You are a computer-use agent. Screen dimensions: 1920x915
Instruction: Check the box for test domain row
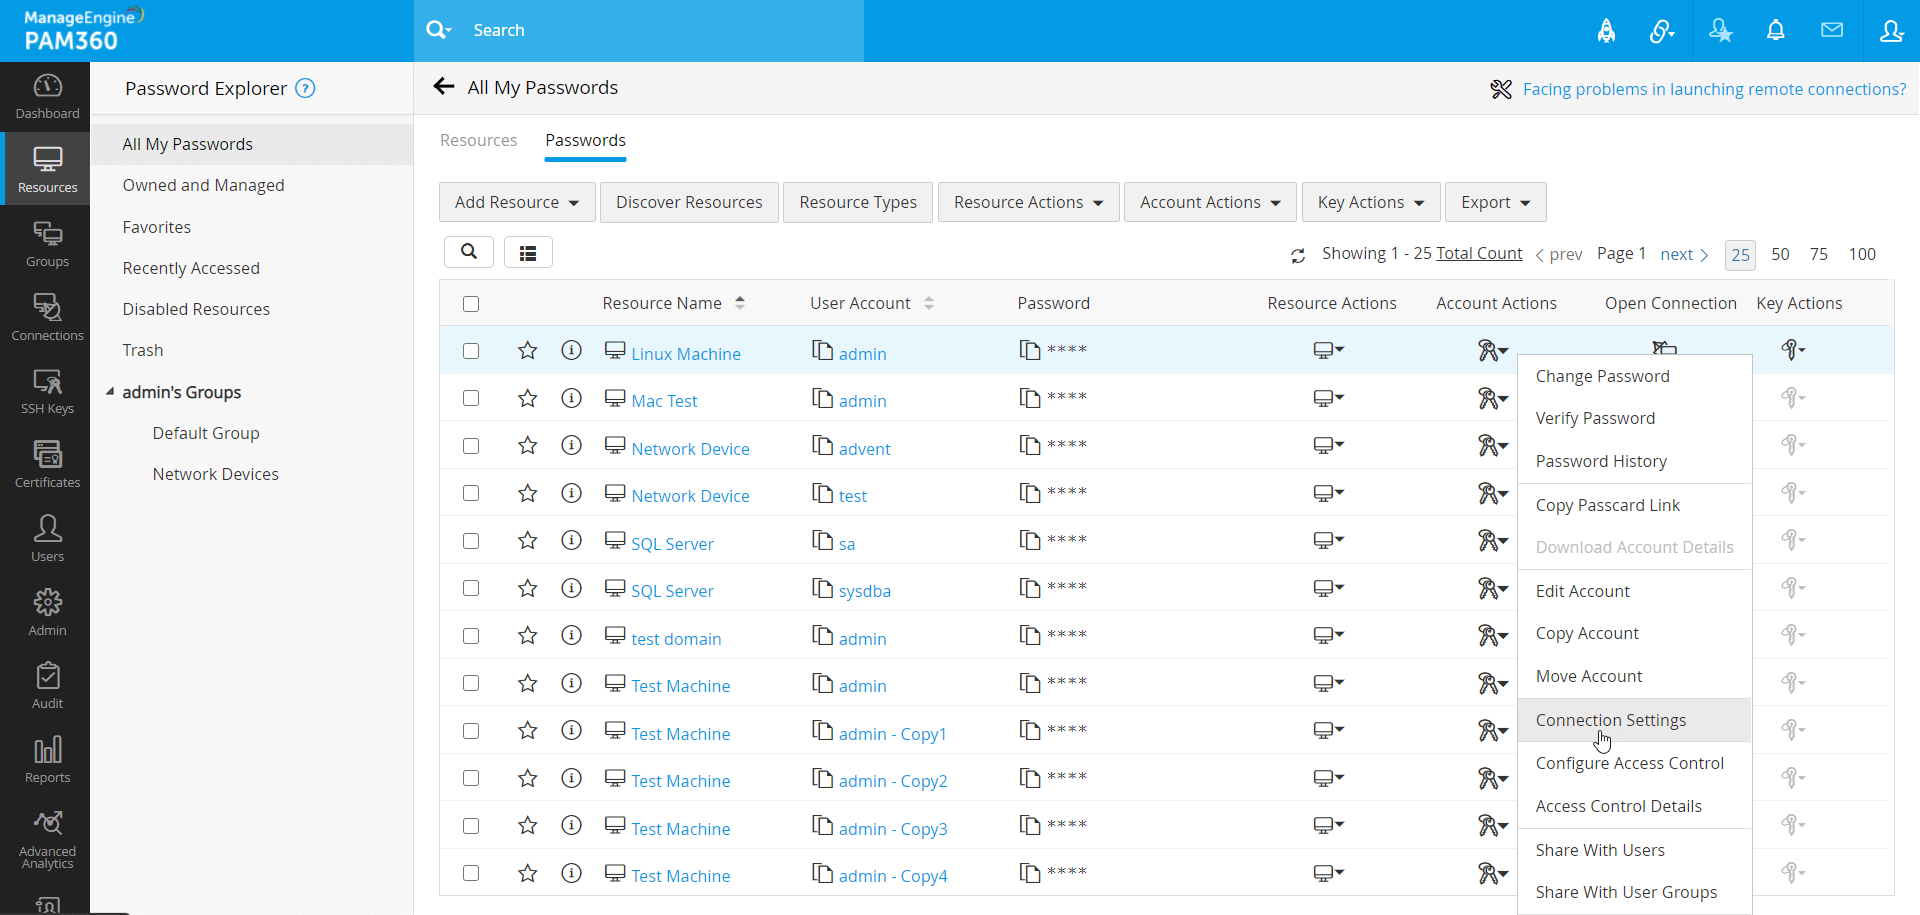[471, 636]
